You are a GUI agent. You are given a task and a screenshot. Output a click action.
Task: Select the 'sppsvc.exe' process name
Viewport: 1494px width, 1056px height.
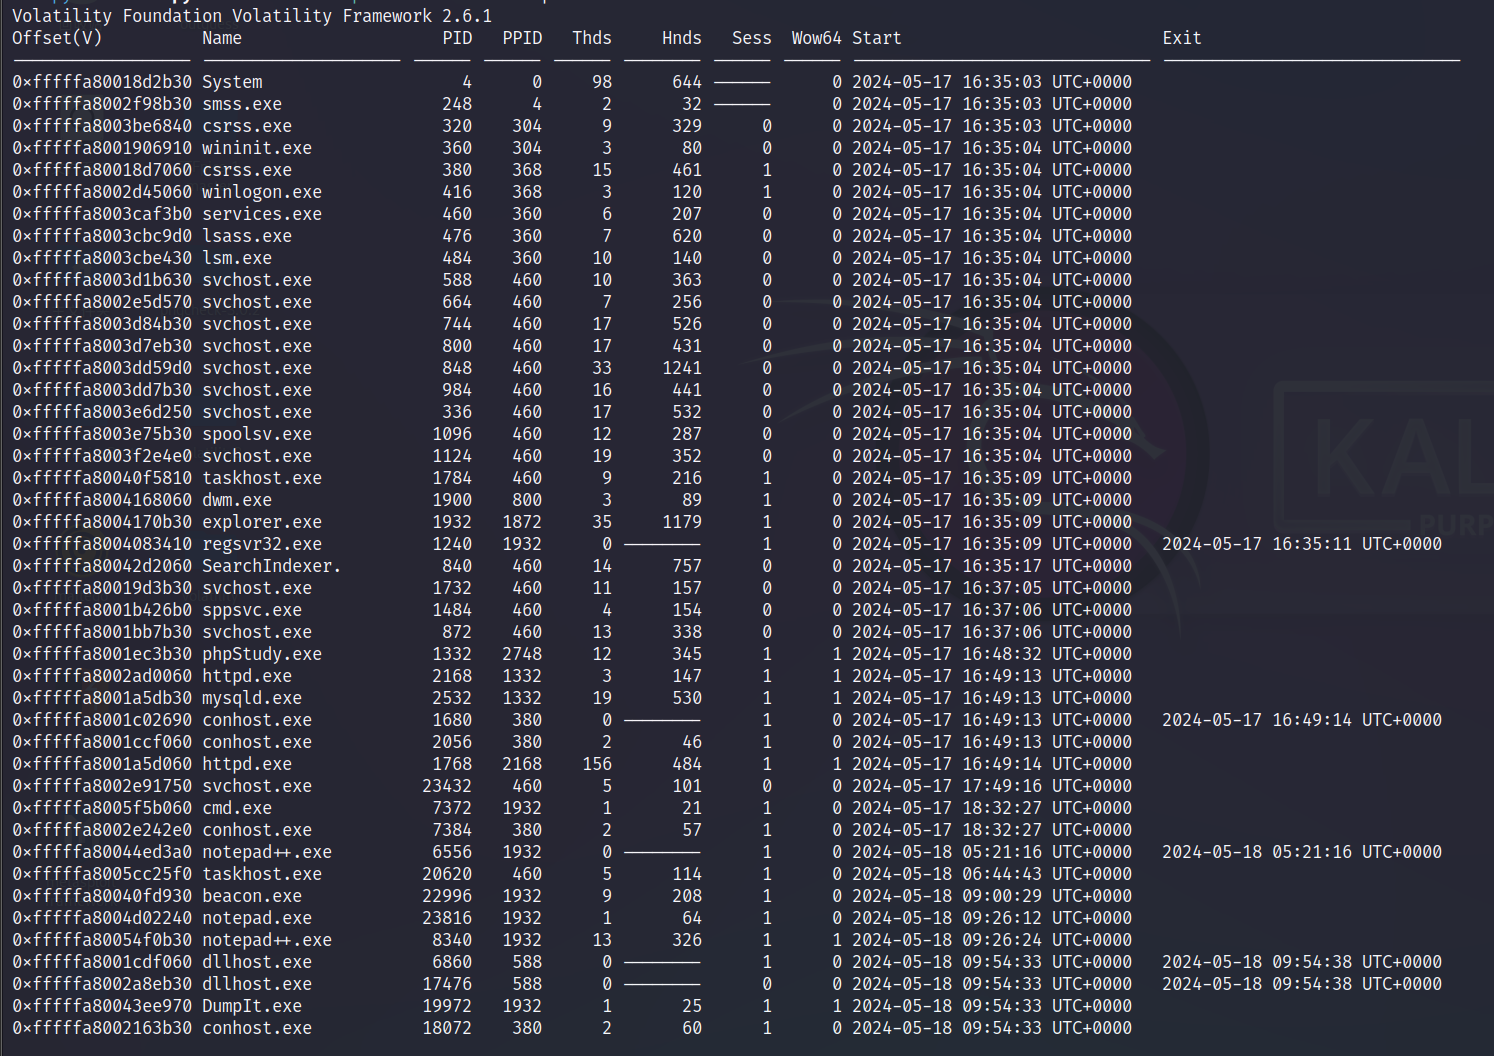pyautogui.click(x=252, y=610)
